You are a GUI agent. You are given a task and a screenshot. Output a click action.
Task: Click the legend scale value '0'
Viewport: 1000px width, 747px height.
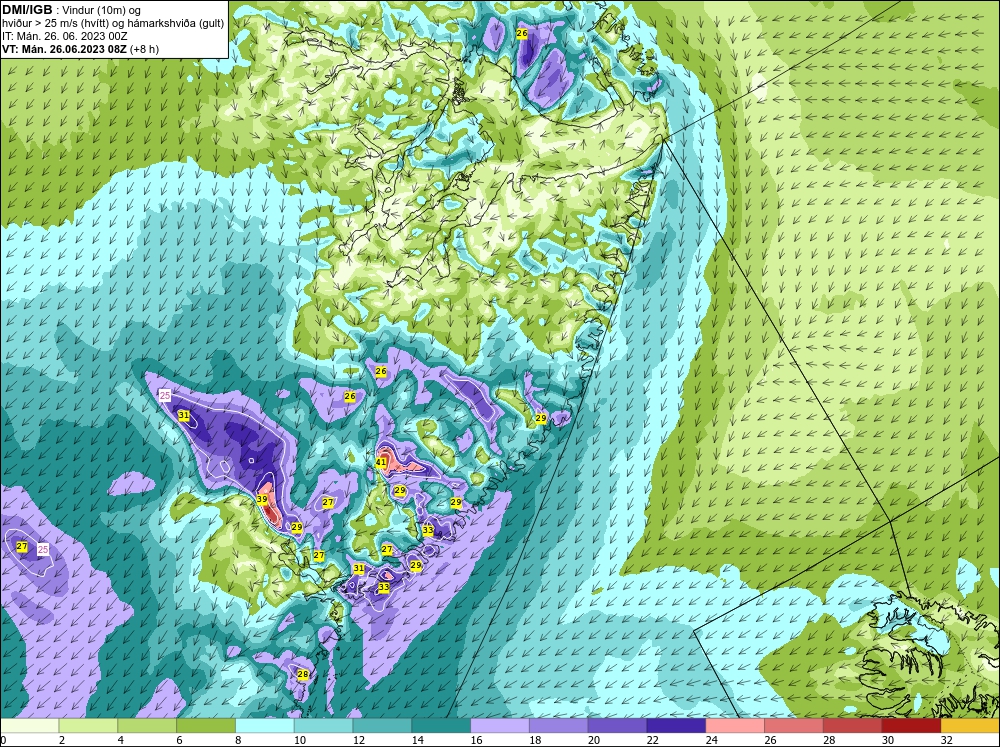3,740
